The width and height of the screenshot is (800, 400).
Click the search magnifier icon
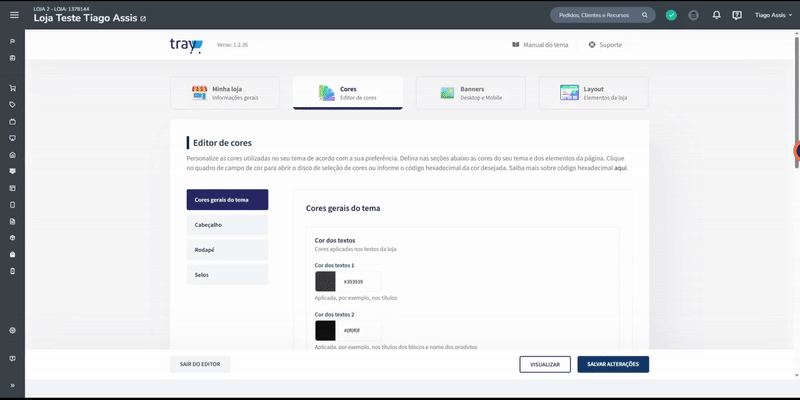pos(645,15)
